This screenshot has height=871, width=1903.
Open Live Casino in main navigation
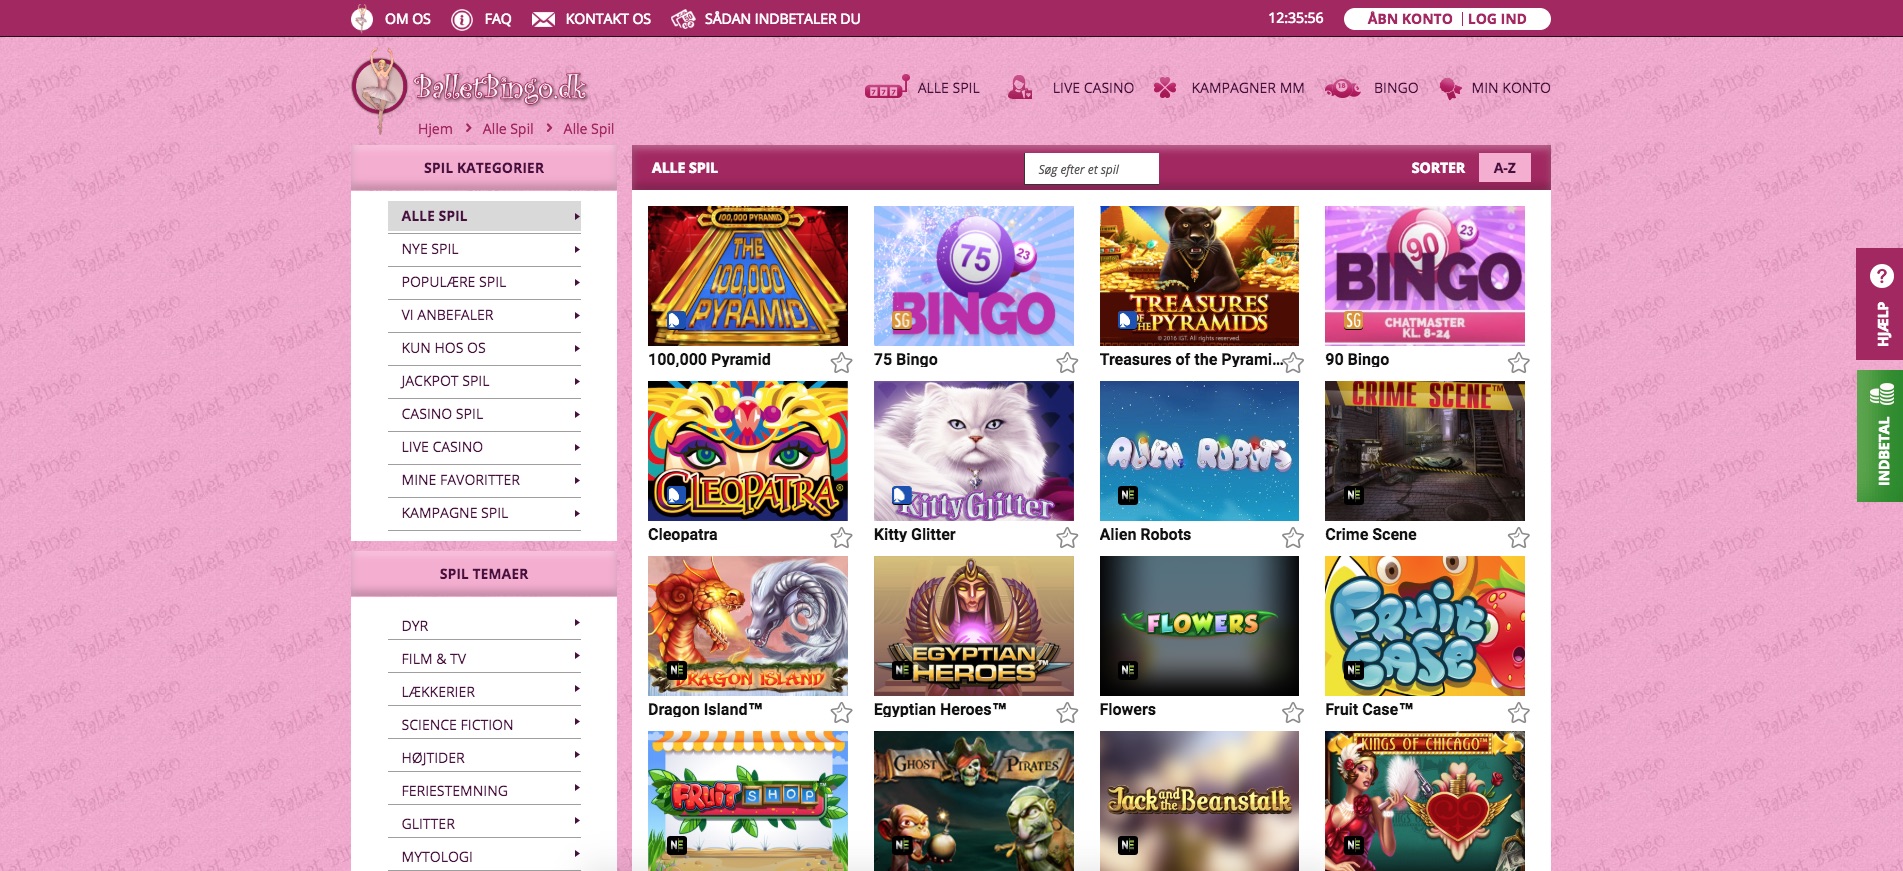click(1093, 88)
